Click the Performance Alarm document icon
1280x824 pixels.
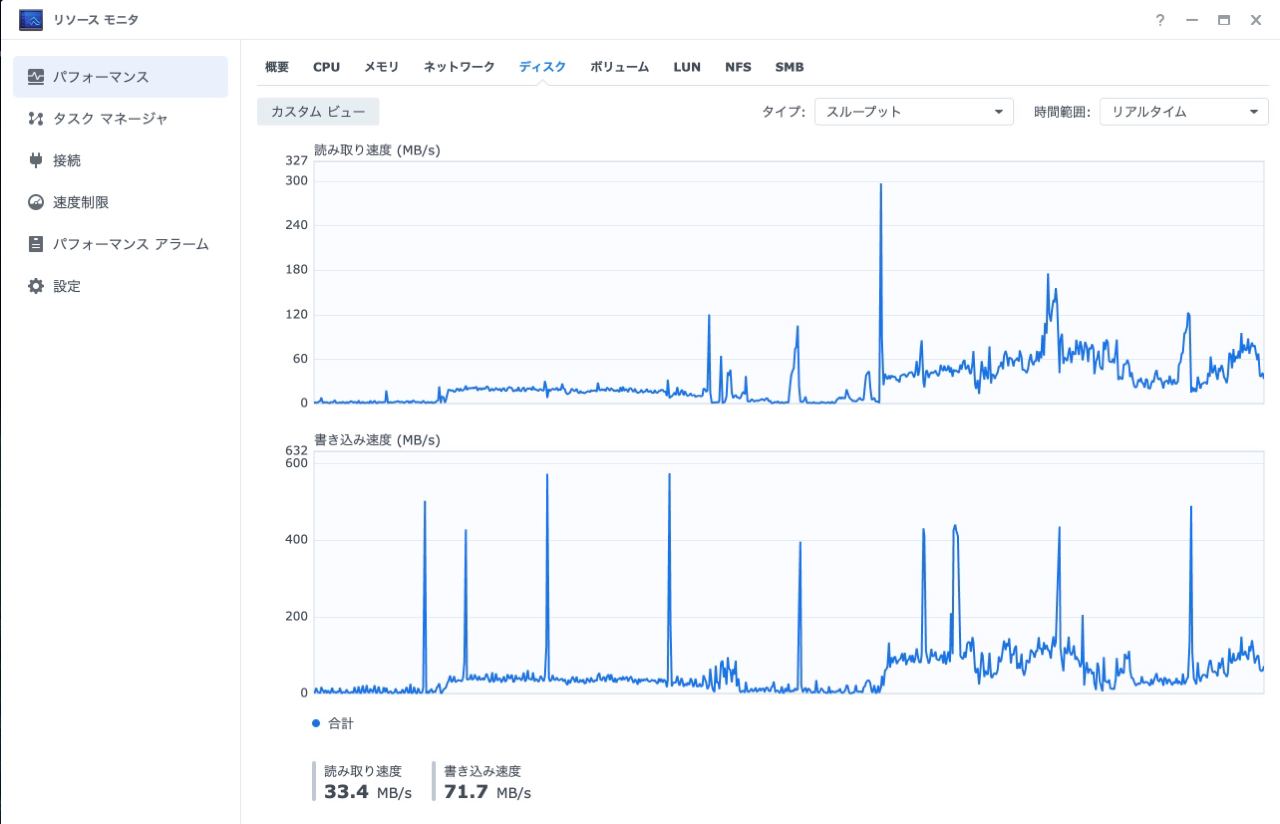click(x=36, y=244)
